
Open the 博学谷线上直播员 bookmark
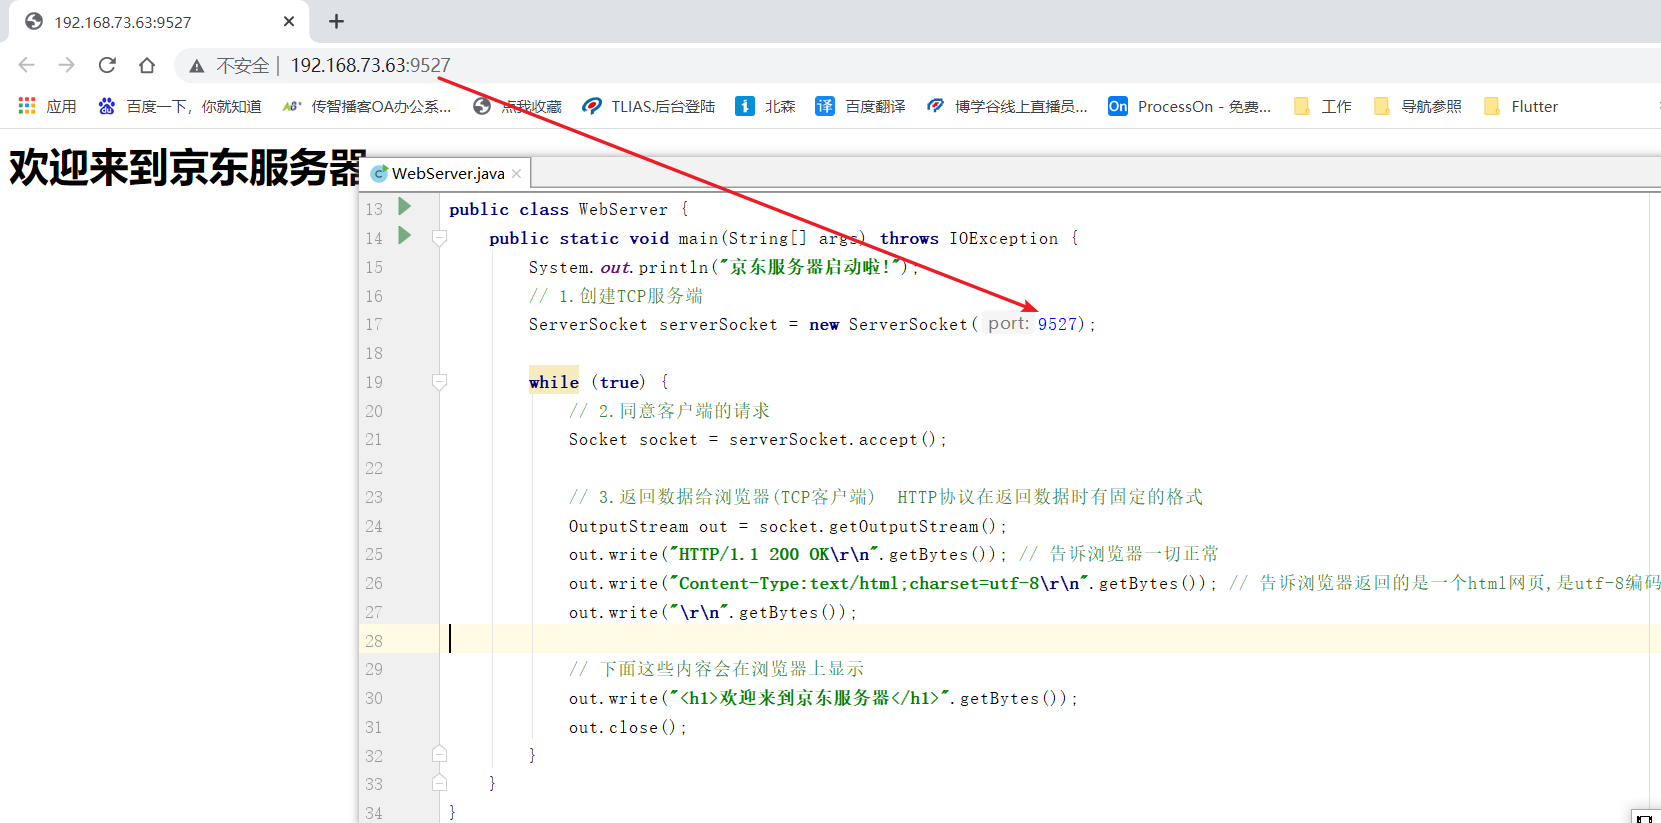point(1007,106)
